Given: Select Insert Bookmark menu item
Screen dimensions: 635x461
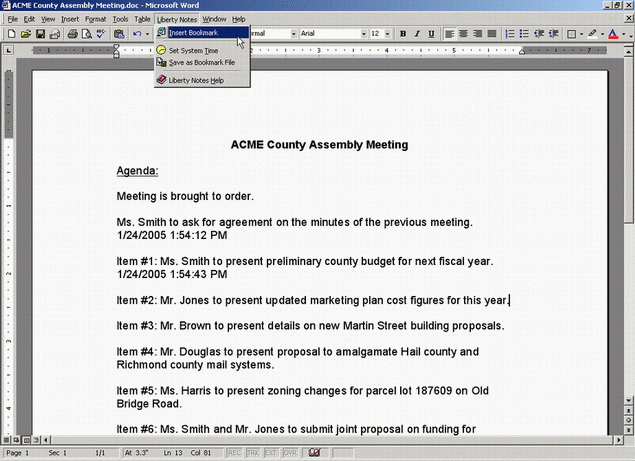Looking at the screenshot, I should pos(202,32).
